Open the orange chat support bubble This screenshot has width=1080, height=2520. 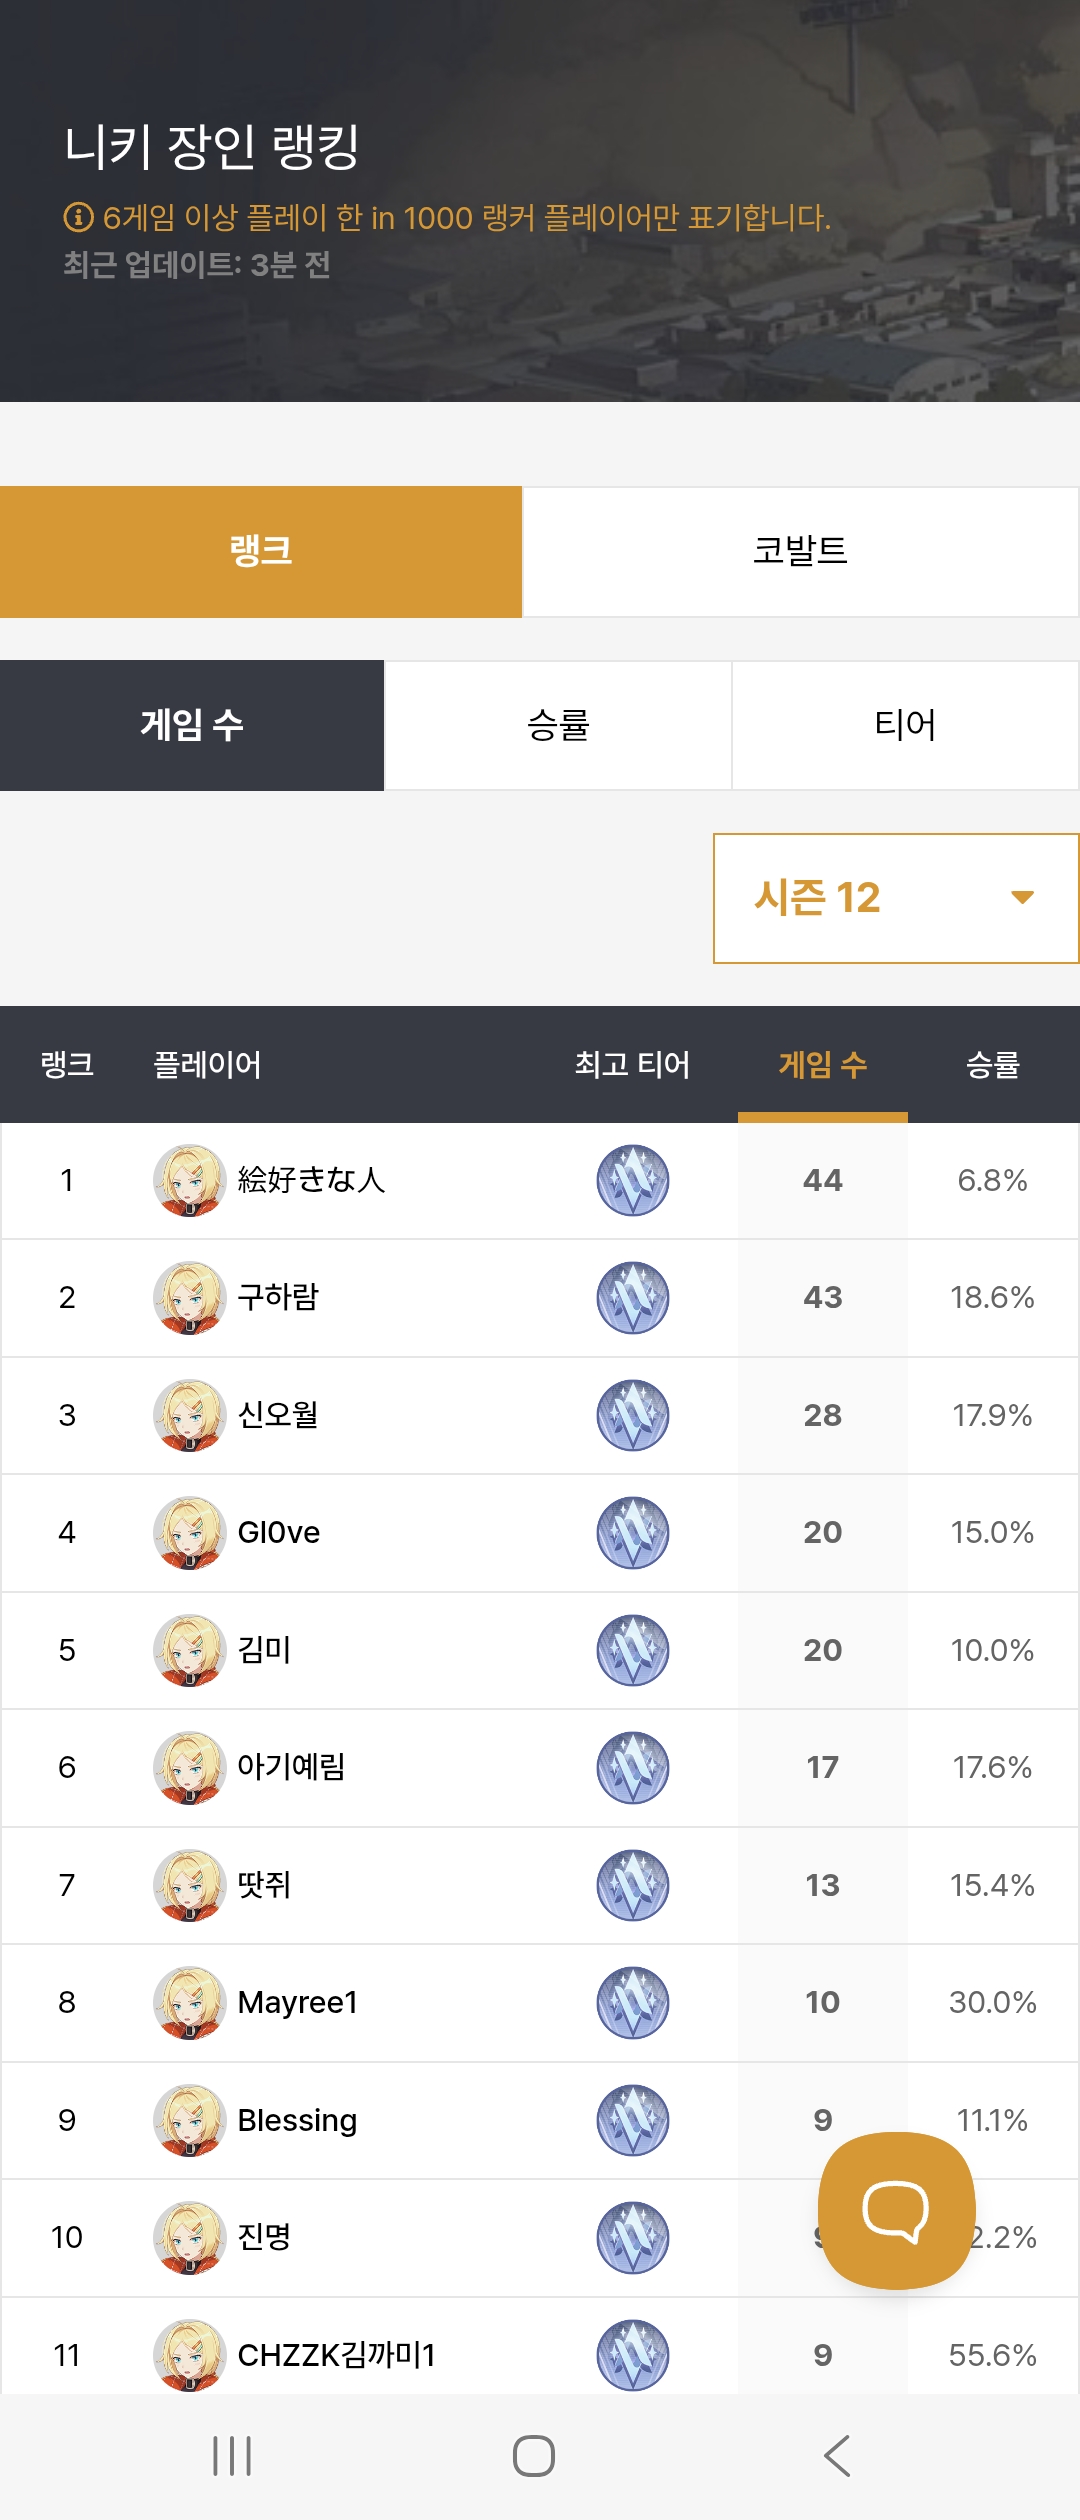[896, 2210]
